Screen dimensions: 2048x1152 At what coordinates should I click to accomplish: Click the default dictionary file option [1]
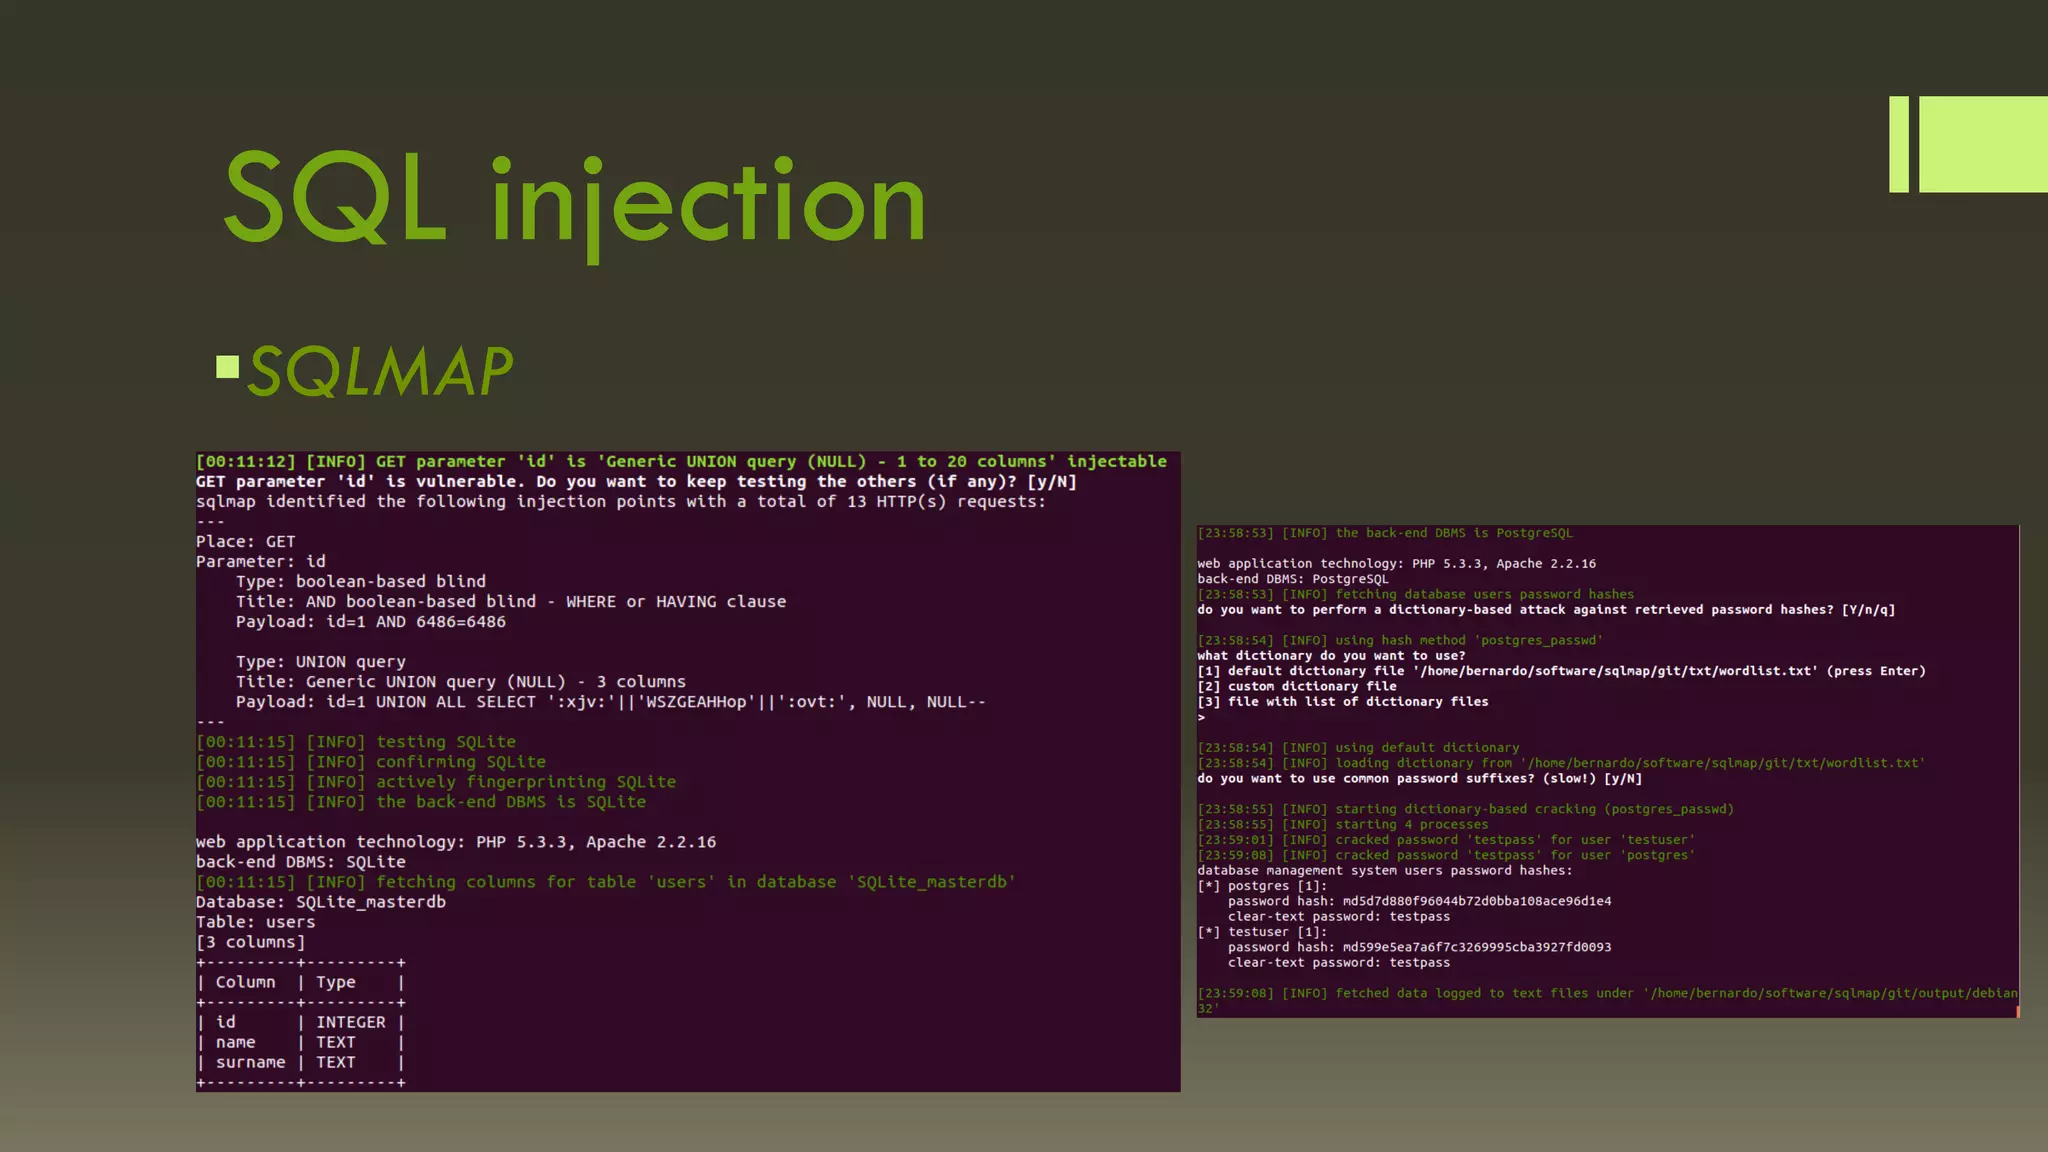[x=1560, y=671]
